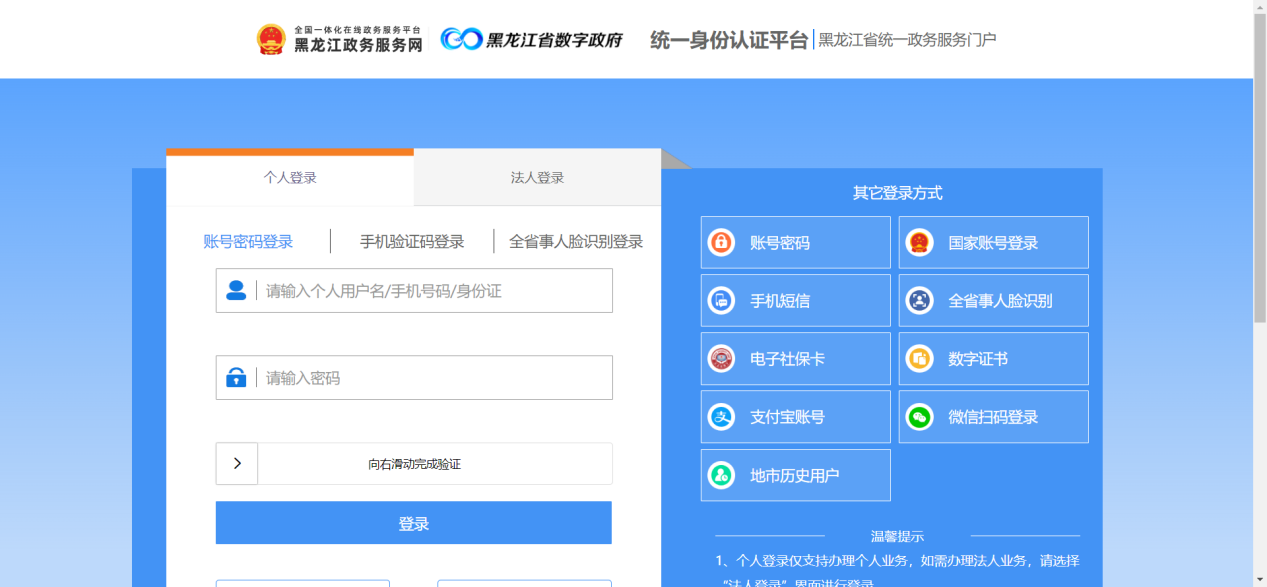This screenshot has height=587, width=1267.
Task: Click the 全省事人脸识别 face icon
Action: point(919,301)
